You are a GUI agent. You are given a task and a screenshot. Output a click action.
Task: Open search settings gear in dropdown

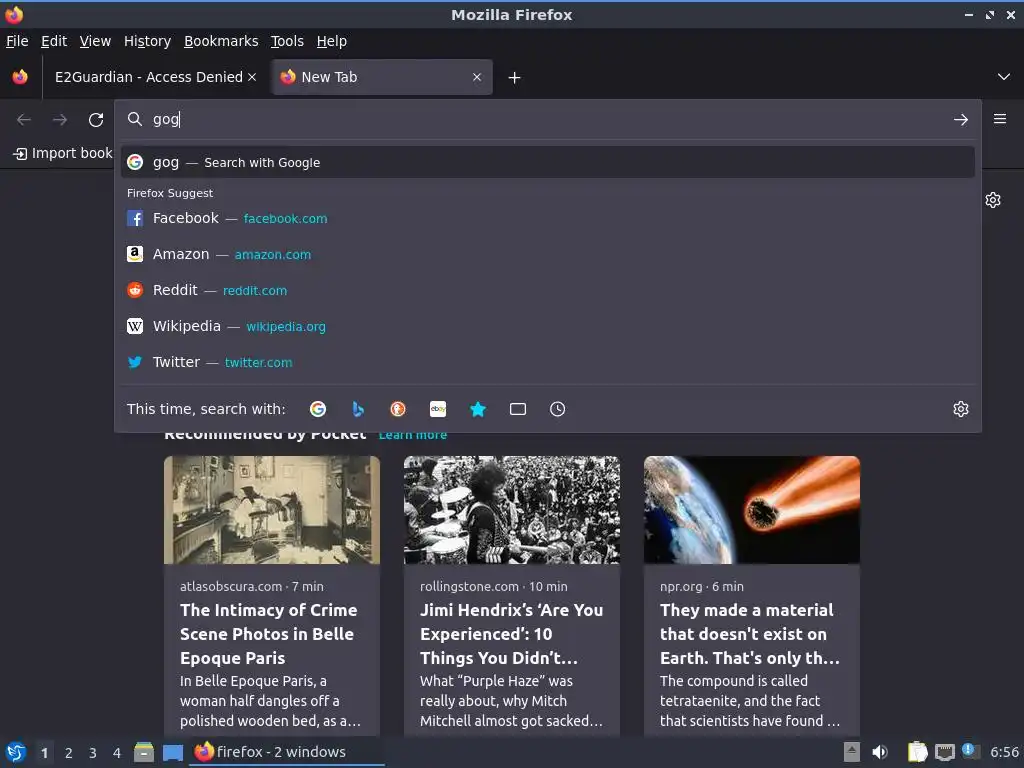point(961,409)
